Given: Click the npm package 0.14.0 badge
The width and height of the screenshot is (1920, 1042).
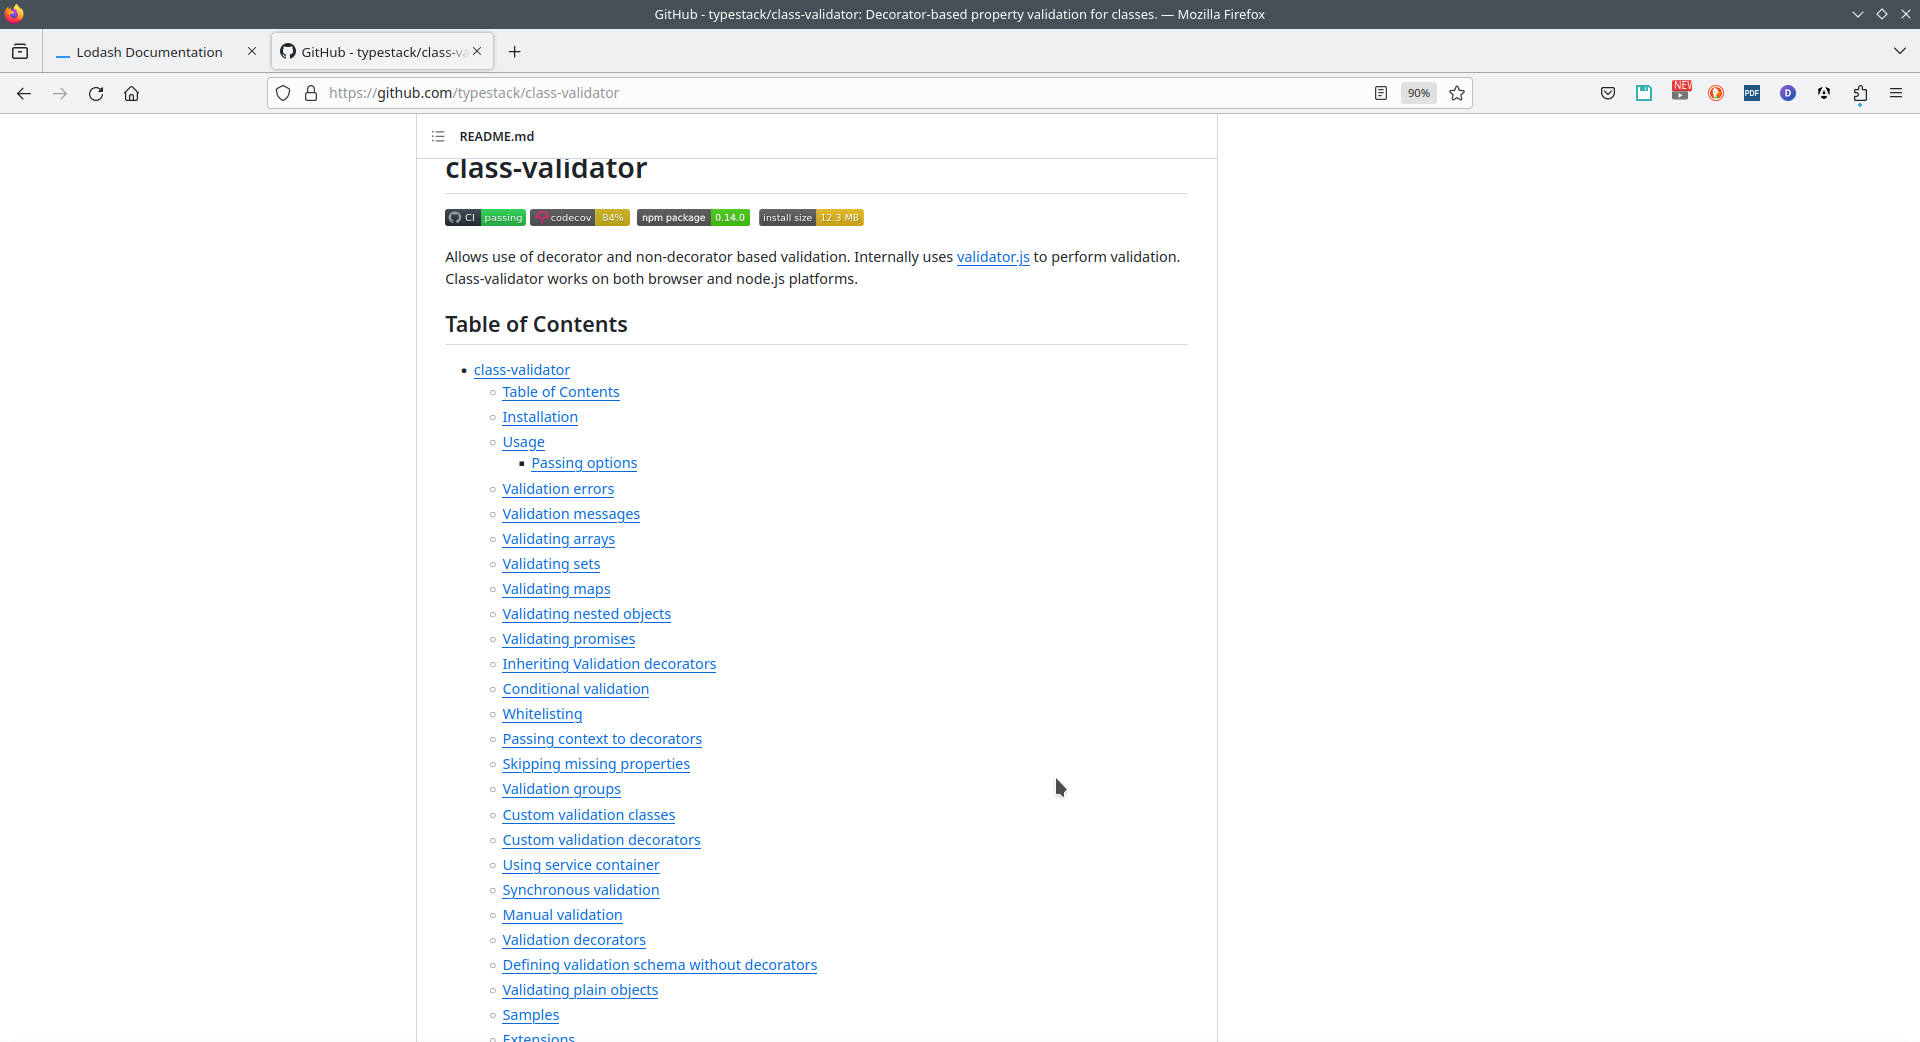Looking at the screenshot, I should tap(693, 218).
